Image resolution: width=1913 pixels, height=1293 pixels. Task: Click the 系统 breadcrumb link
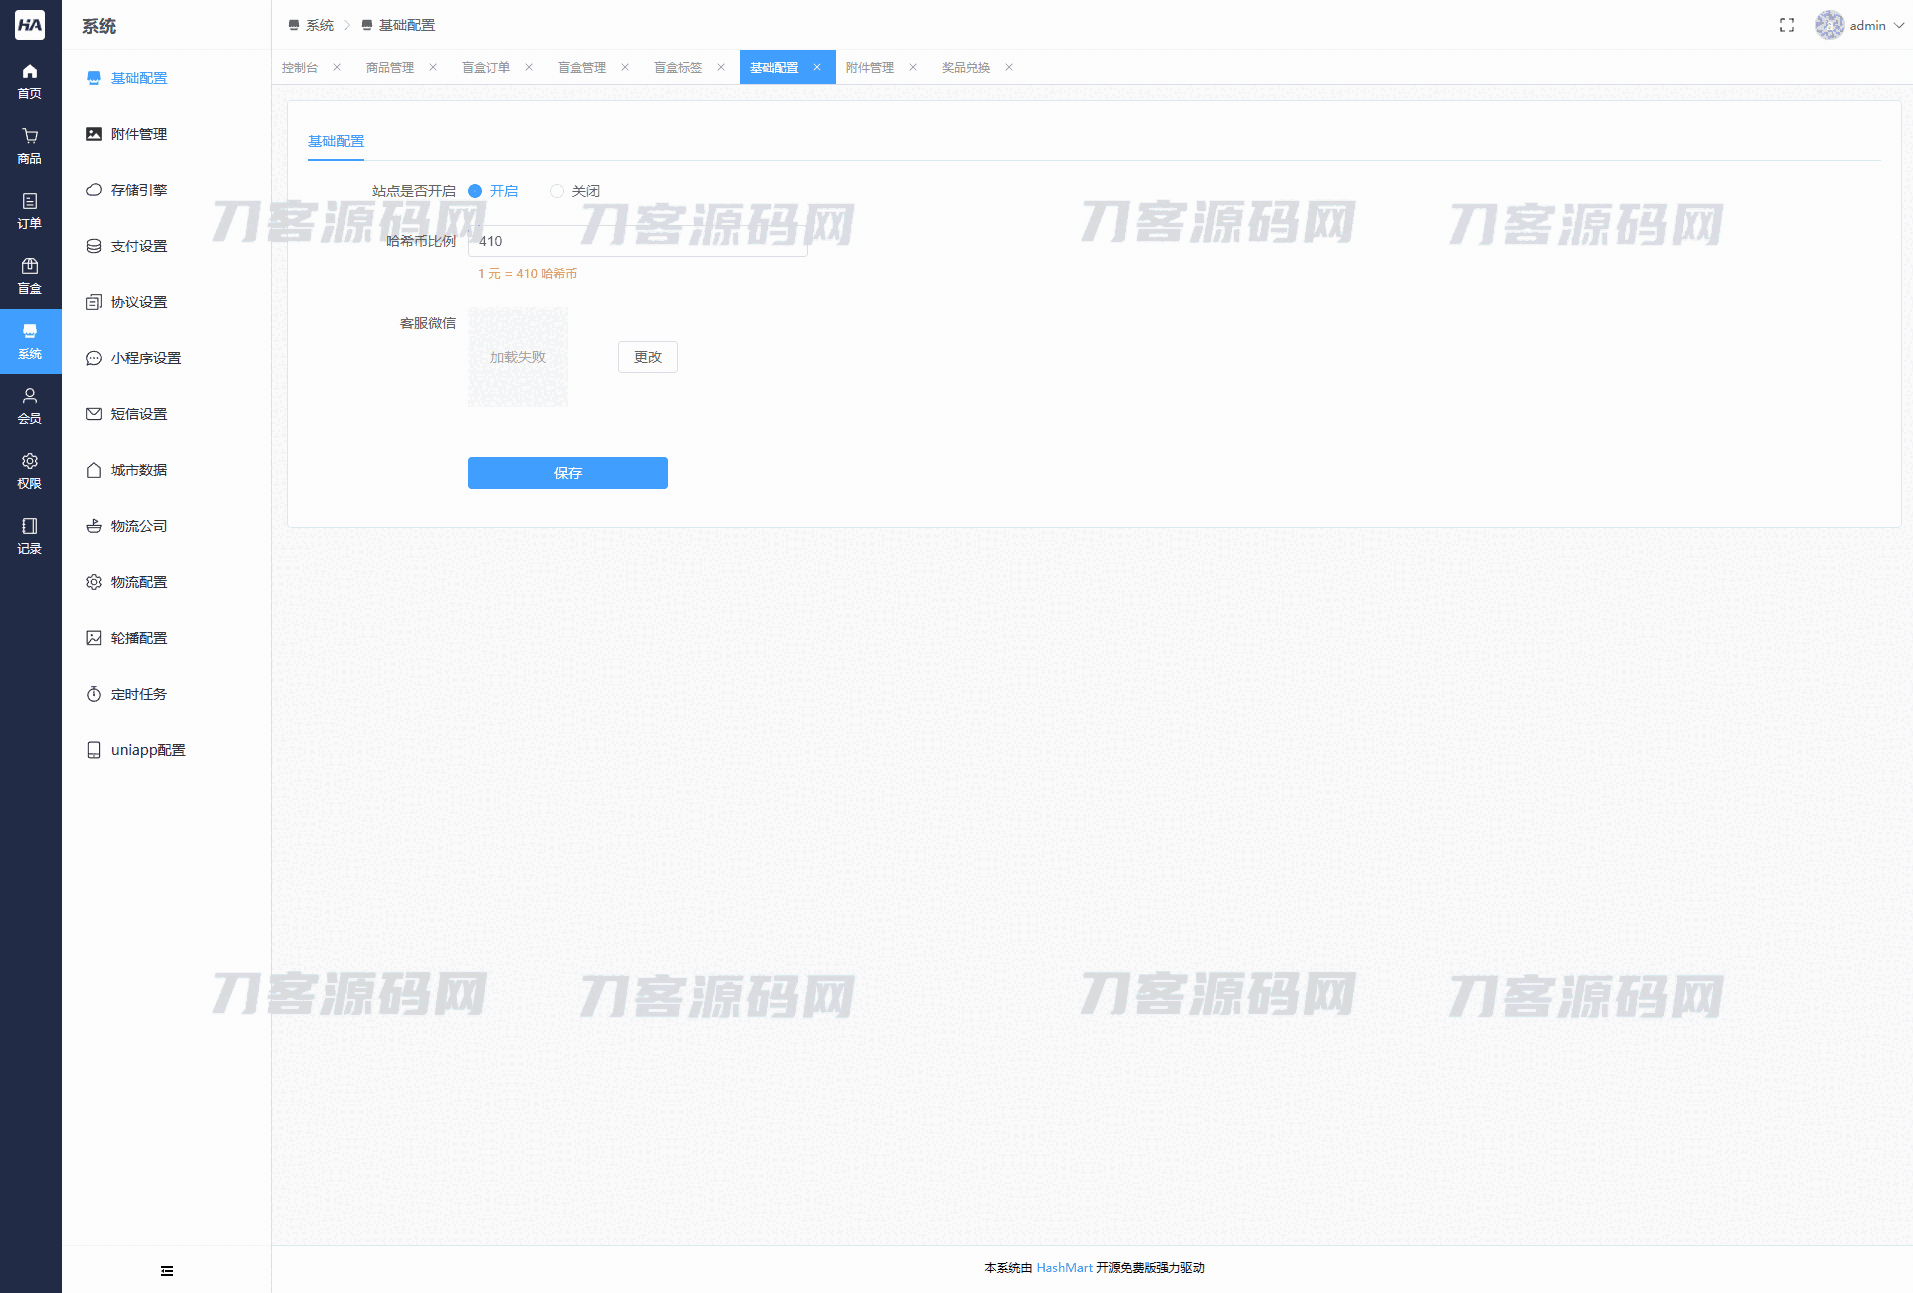(x=311, y=26)
